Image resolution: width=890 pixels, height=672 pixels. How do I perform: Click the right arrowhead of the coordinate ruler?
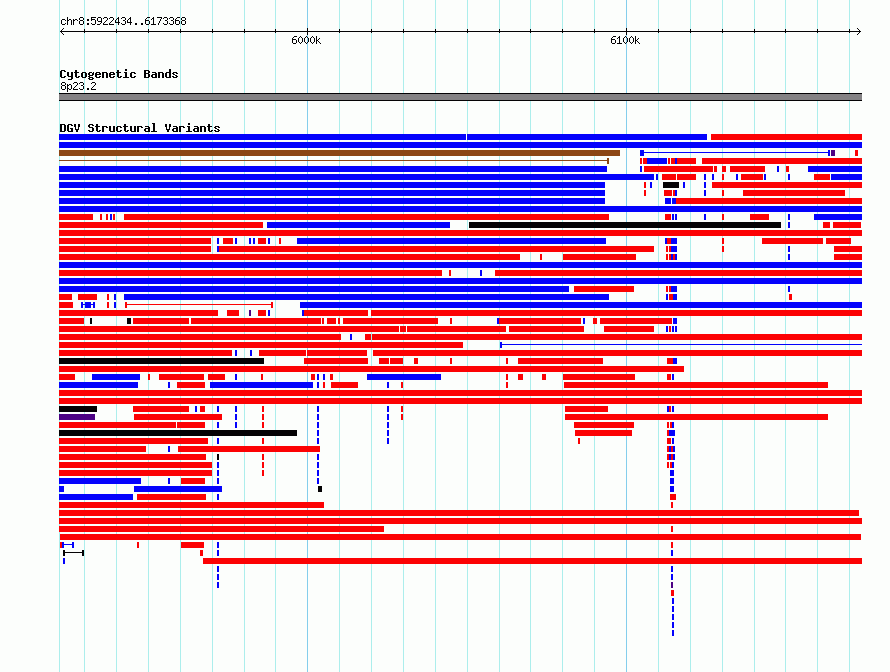point(859,32)
